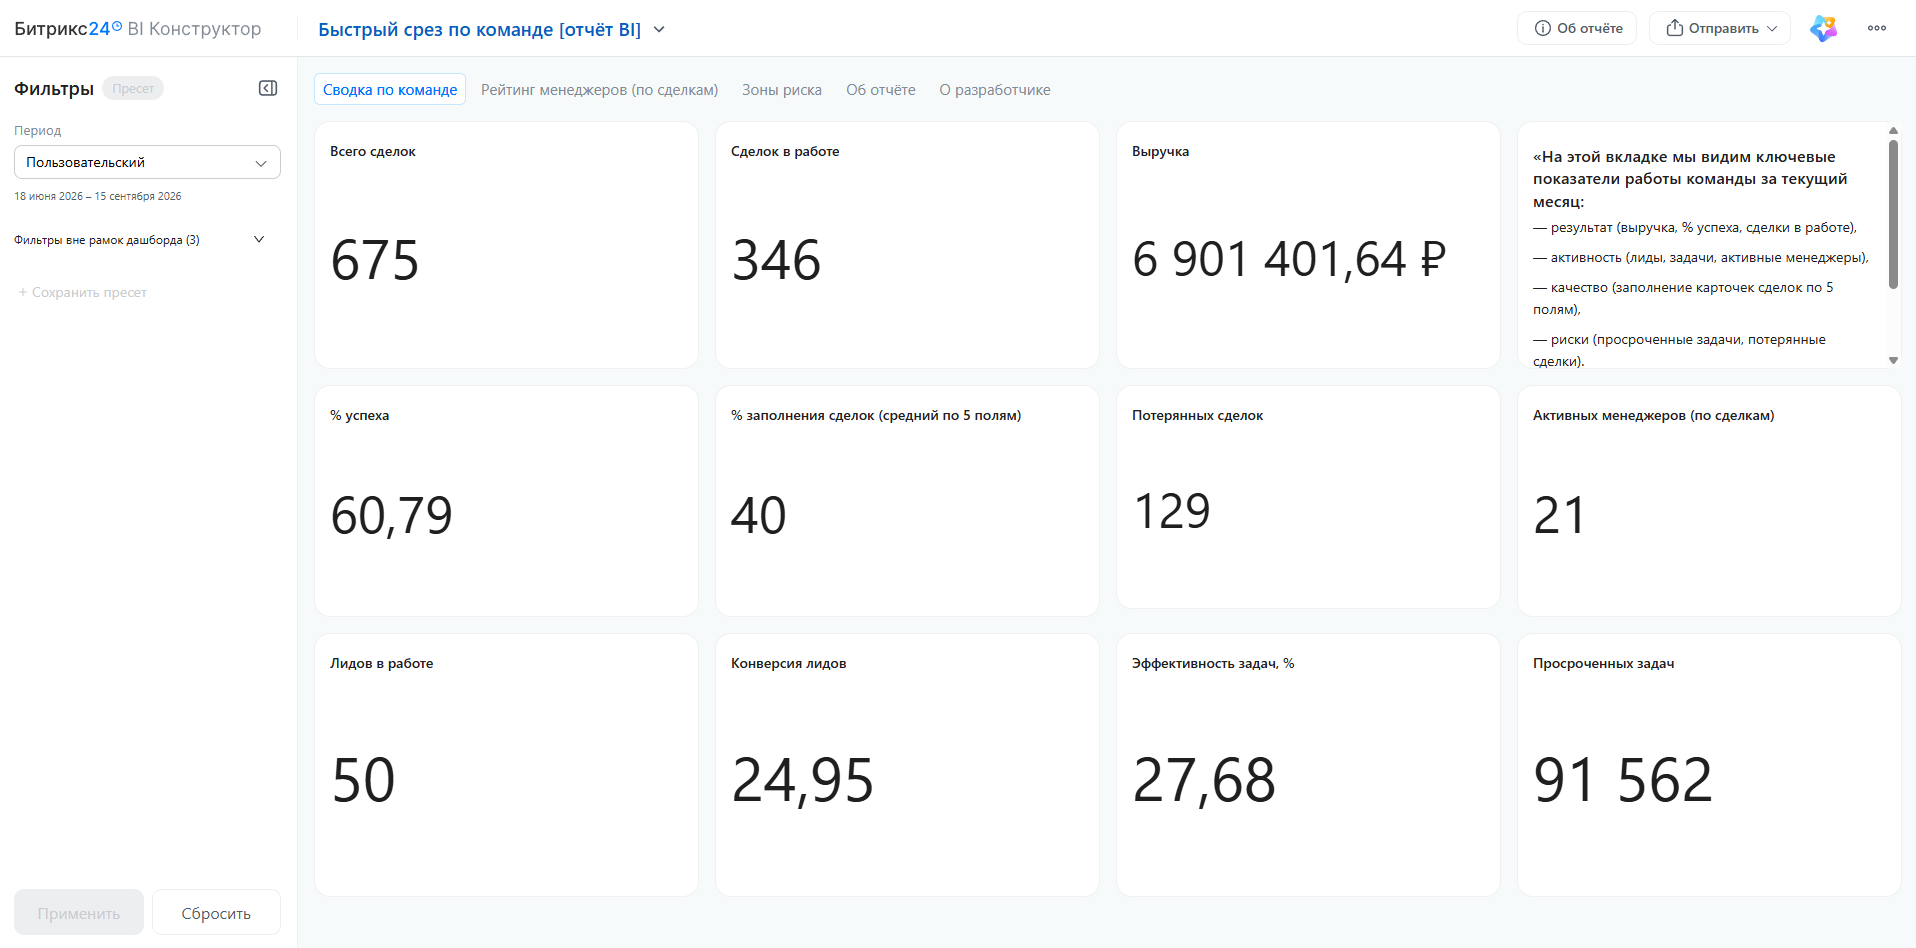Viewport: 1916px width, 948px height.
Task: Click the Просроченных задач card title
Action: tap(1603, 663)
